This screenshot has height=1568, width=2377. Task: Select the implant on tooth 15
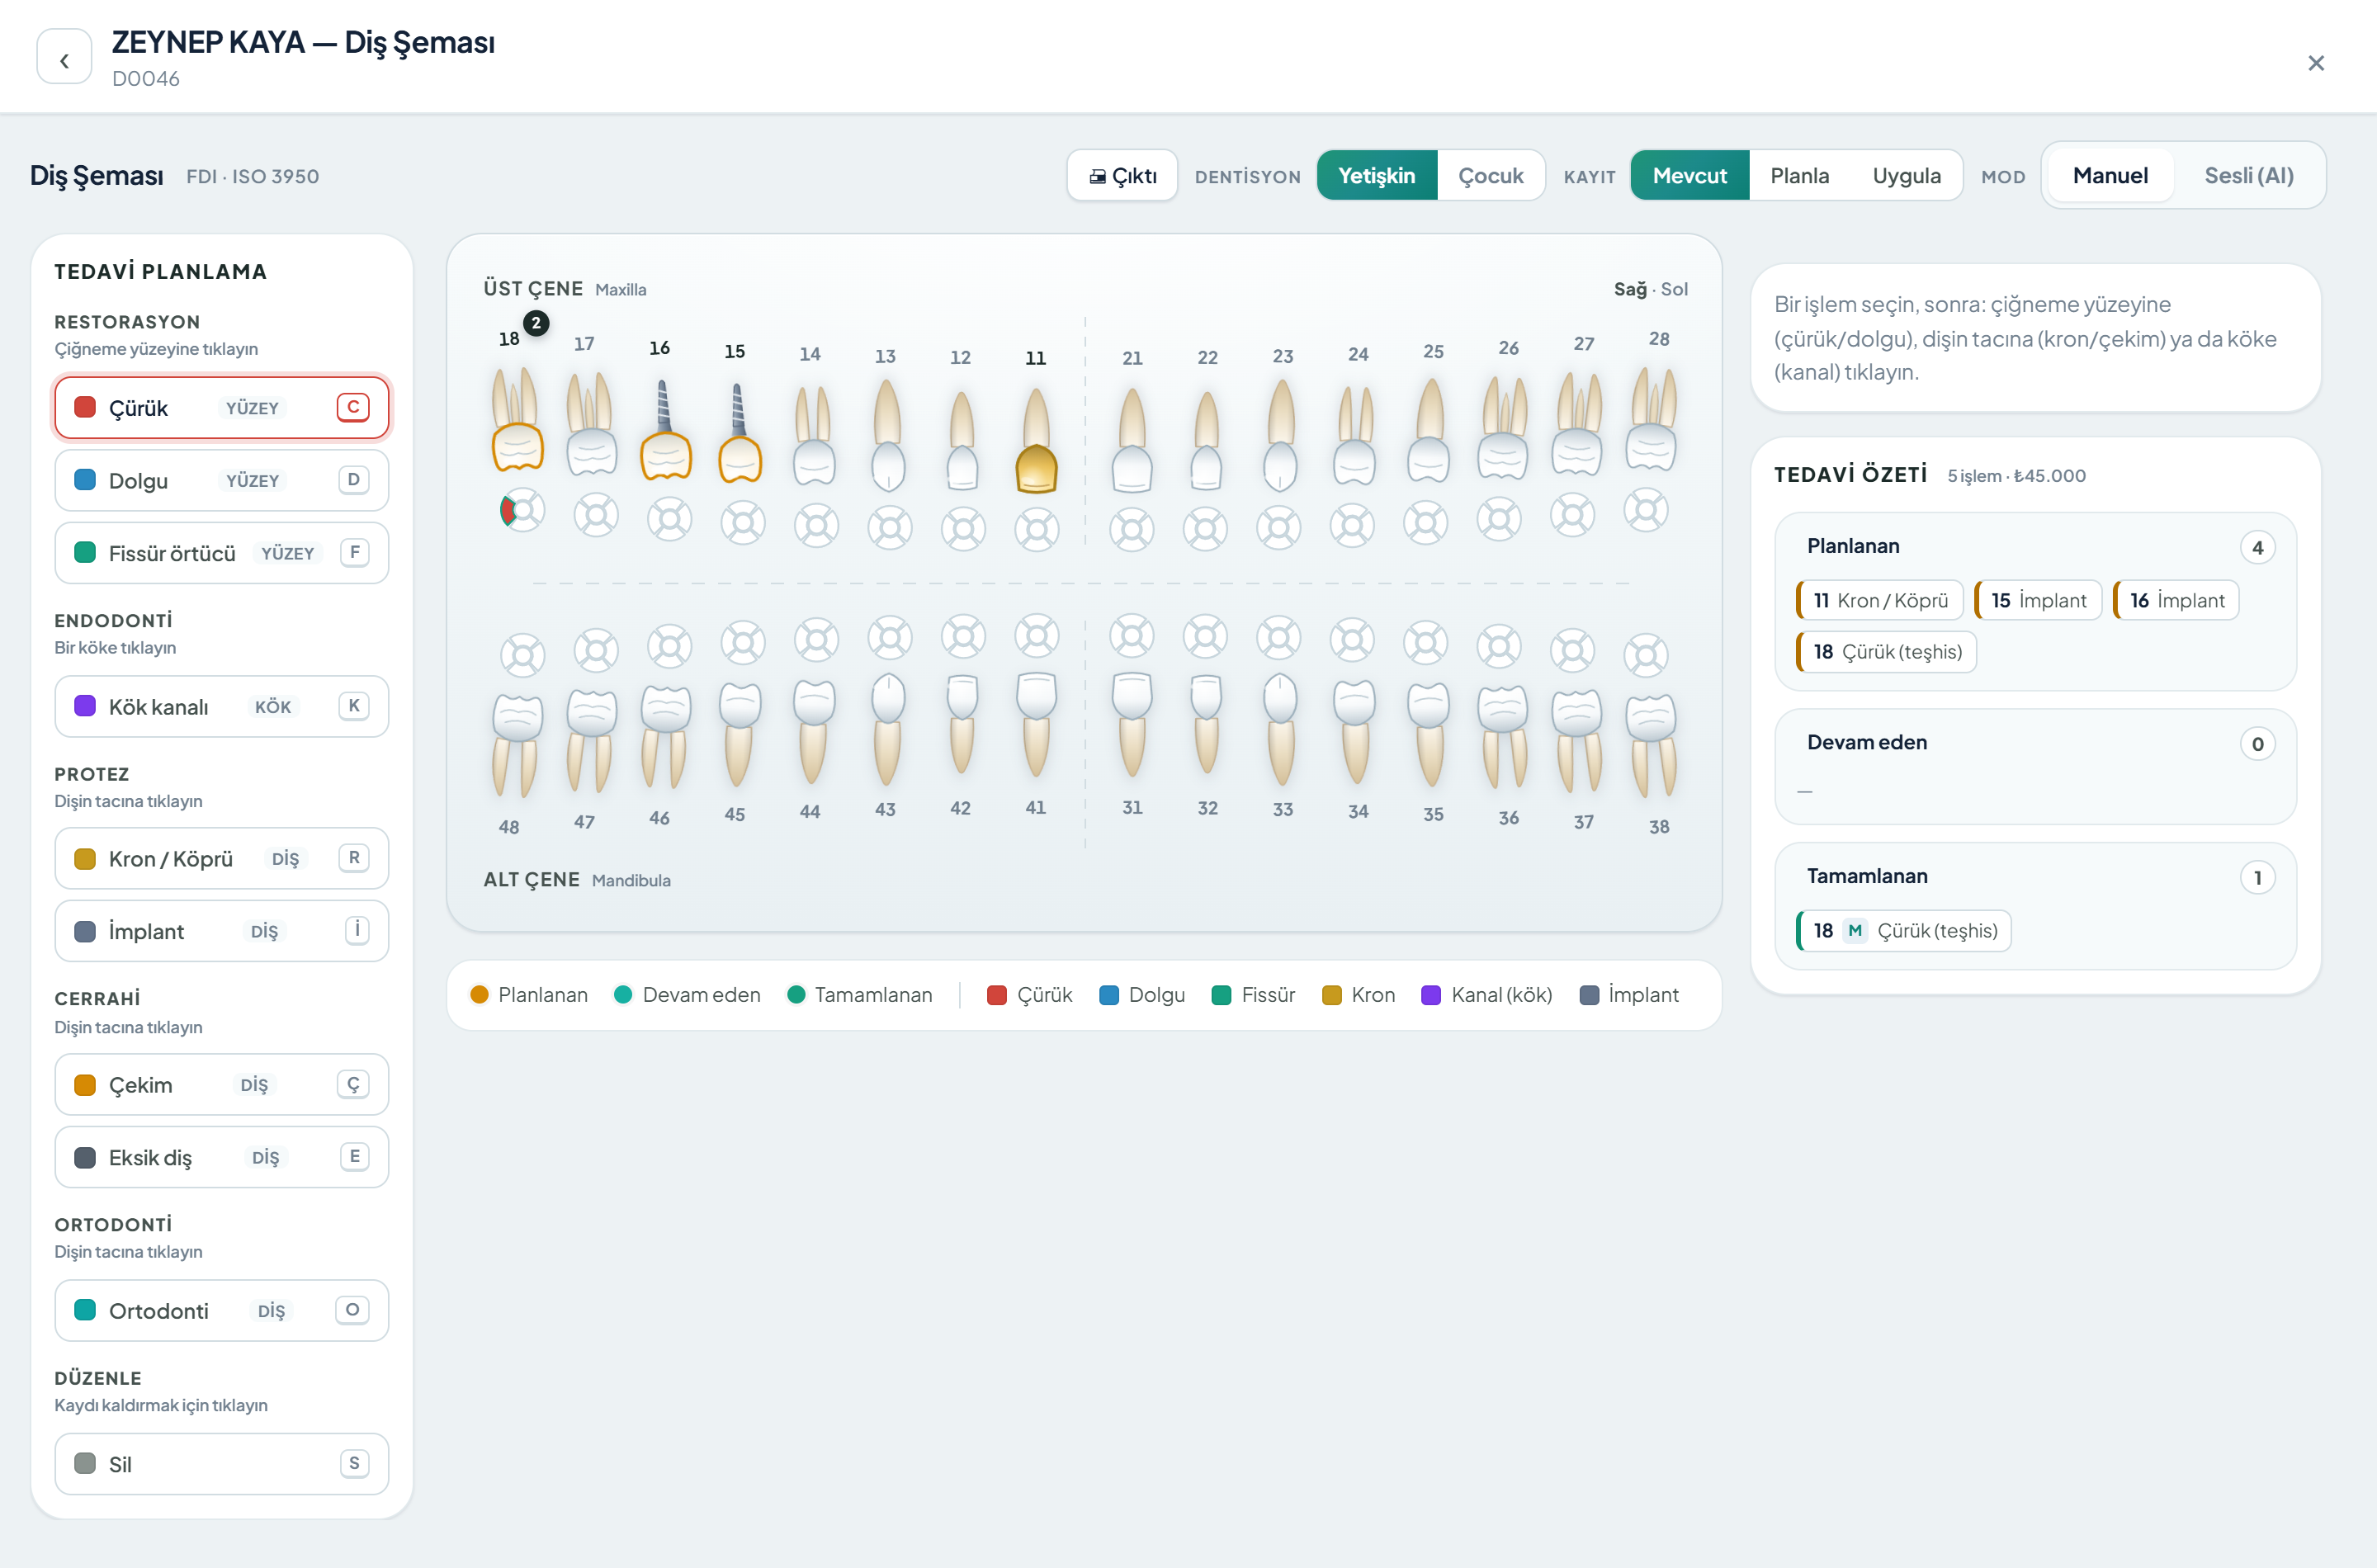point(739,433)
